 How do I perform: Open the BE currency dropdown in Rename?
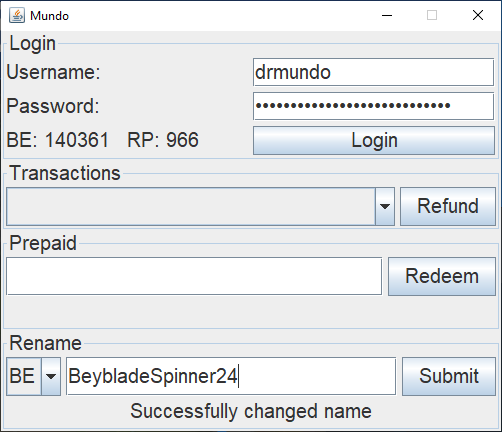click(x=33, y=376)
